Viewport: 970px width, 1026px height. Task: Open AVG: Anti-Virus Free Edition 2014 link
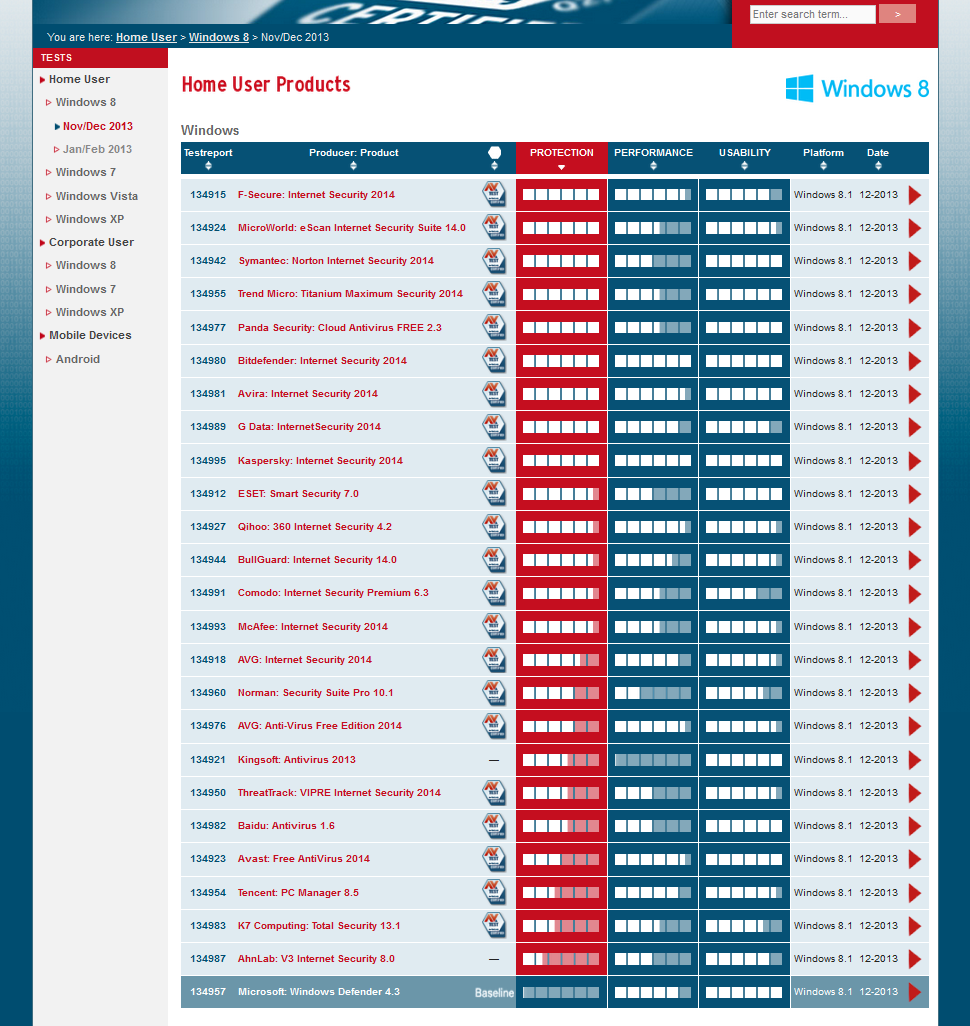tap(319, 726)
